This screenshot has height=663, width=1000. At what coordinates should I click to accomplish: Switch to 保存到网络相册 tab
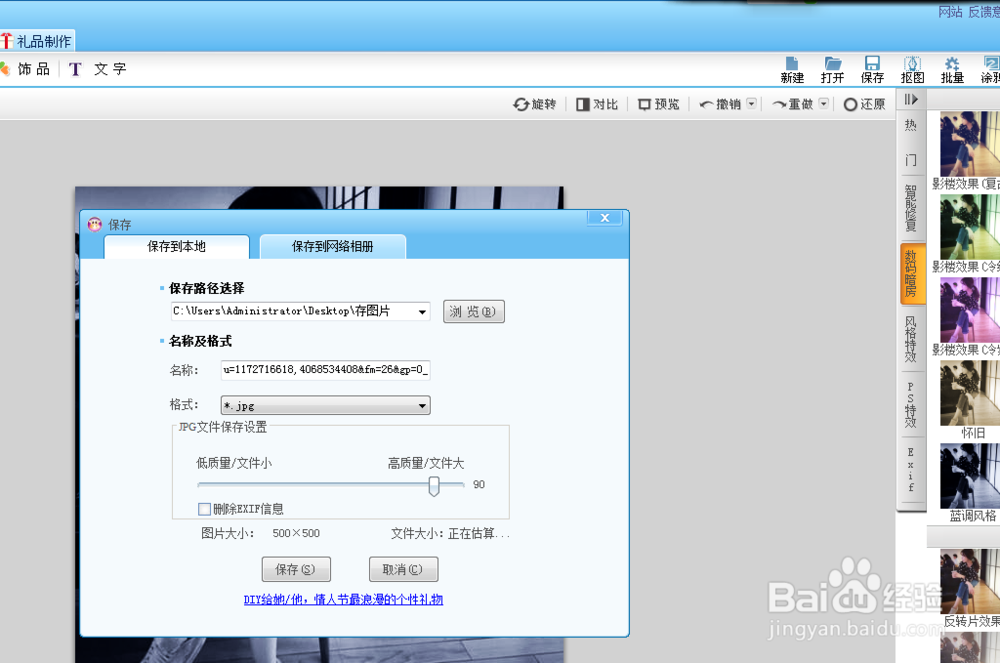(x=332, y=246)
